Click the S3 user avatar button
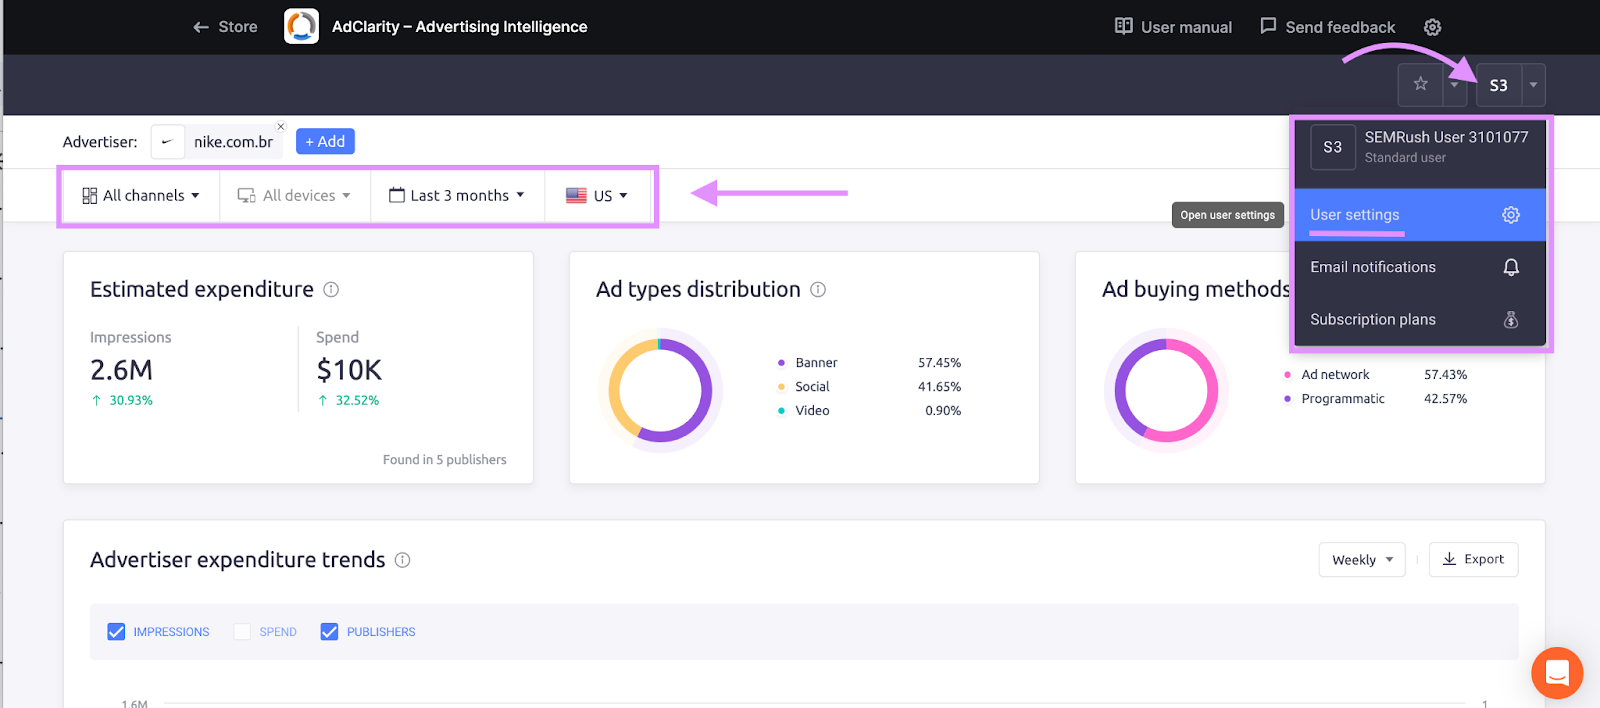 1498,85
